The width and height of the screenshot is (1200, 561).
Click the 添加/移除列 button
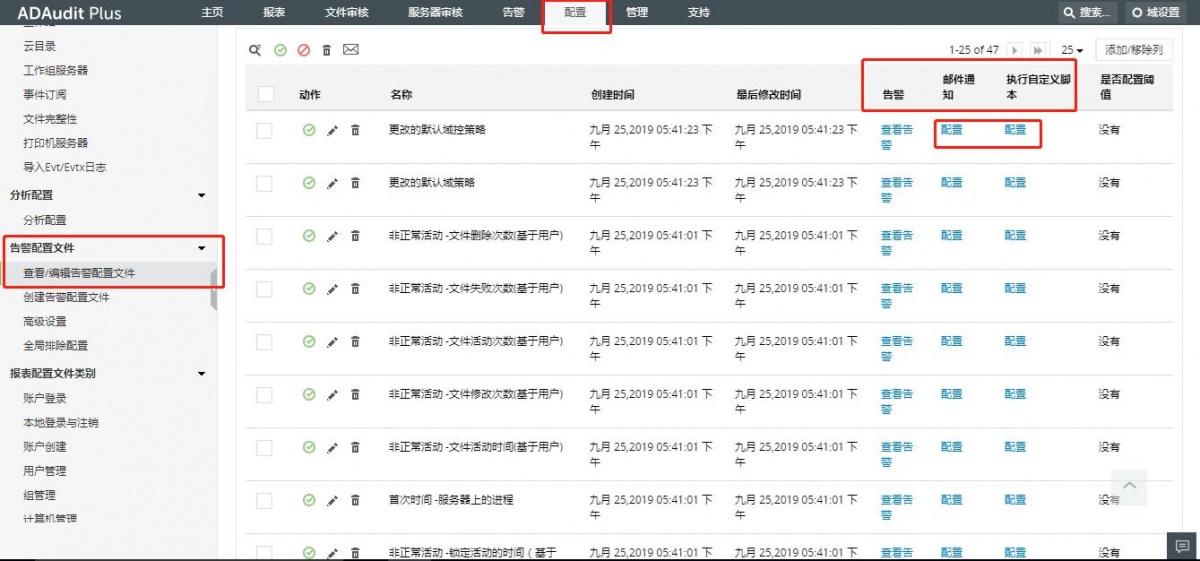(x=1134, y=50)
